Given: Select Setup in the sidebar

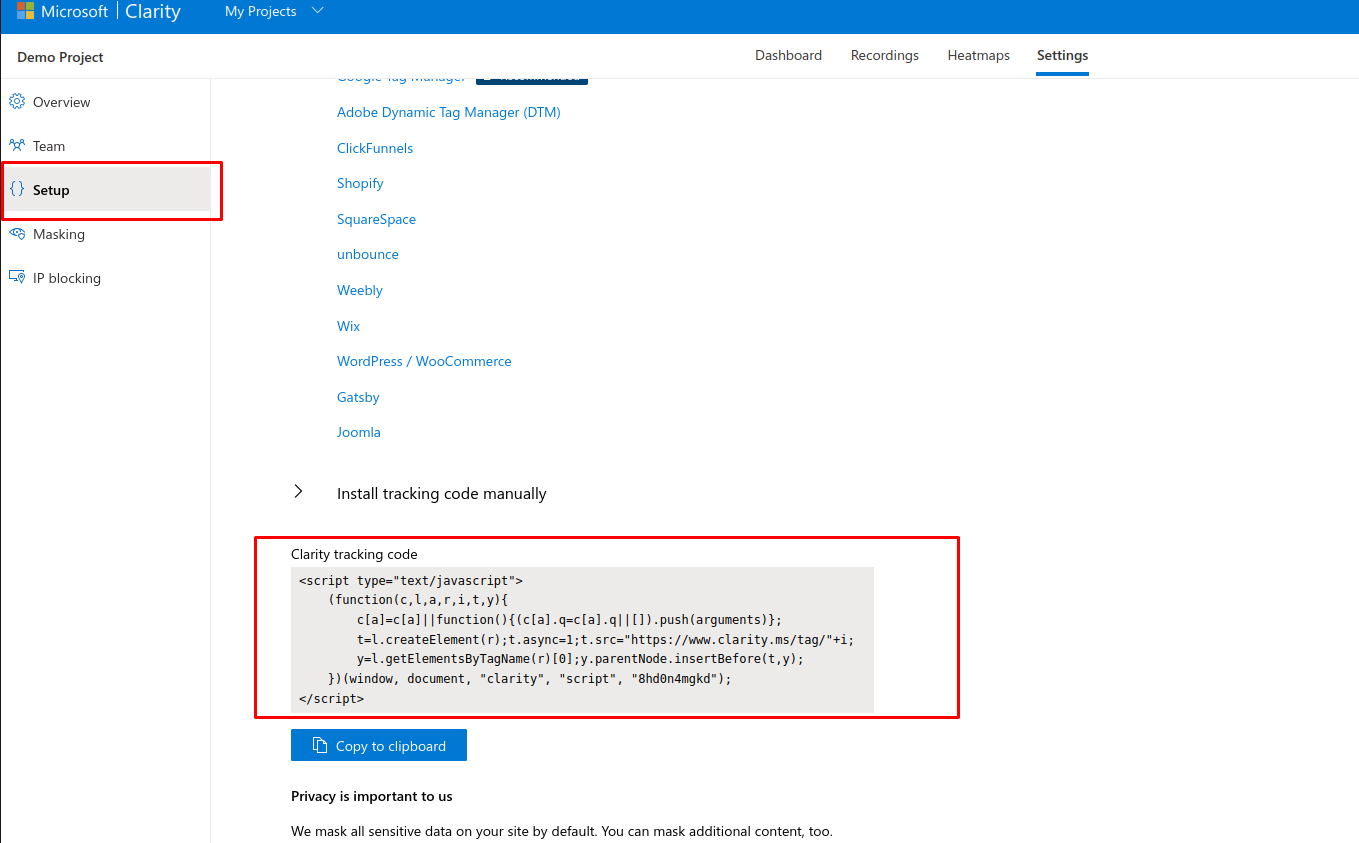Looking at the screenshot, I should [x=106, y=190].
